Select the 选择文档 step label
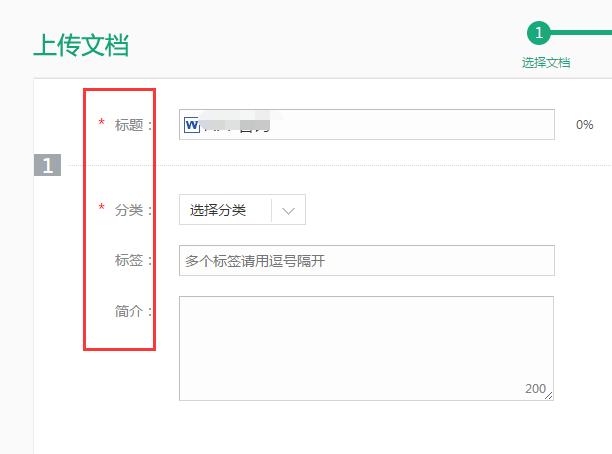 tap(545, 62)
